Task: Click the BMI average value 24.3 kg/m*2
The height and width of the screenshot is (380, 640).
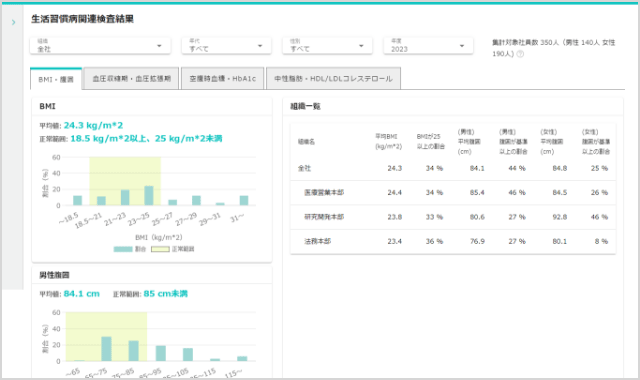Action: (x=93, y=125)
